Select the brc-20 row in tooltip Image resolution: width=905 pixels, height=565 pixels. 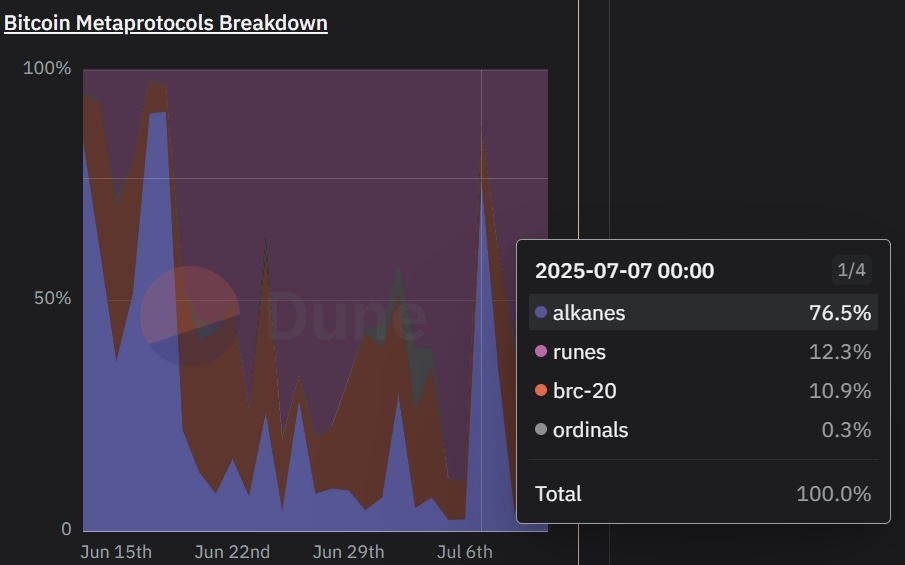coord(703,391)
